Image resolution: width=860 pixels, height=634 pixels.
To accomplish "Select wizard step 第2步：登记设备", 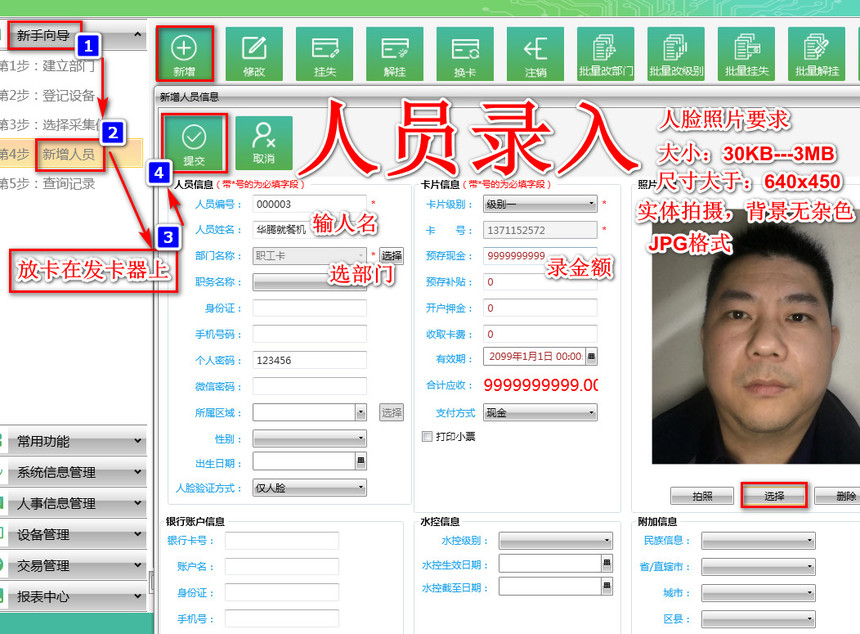I will [48, 95].
